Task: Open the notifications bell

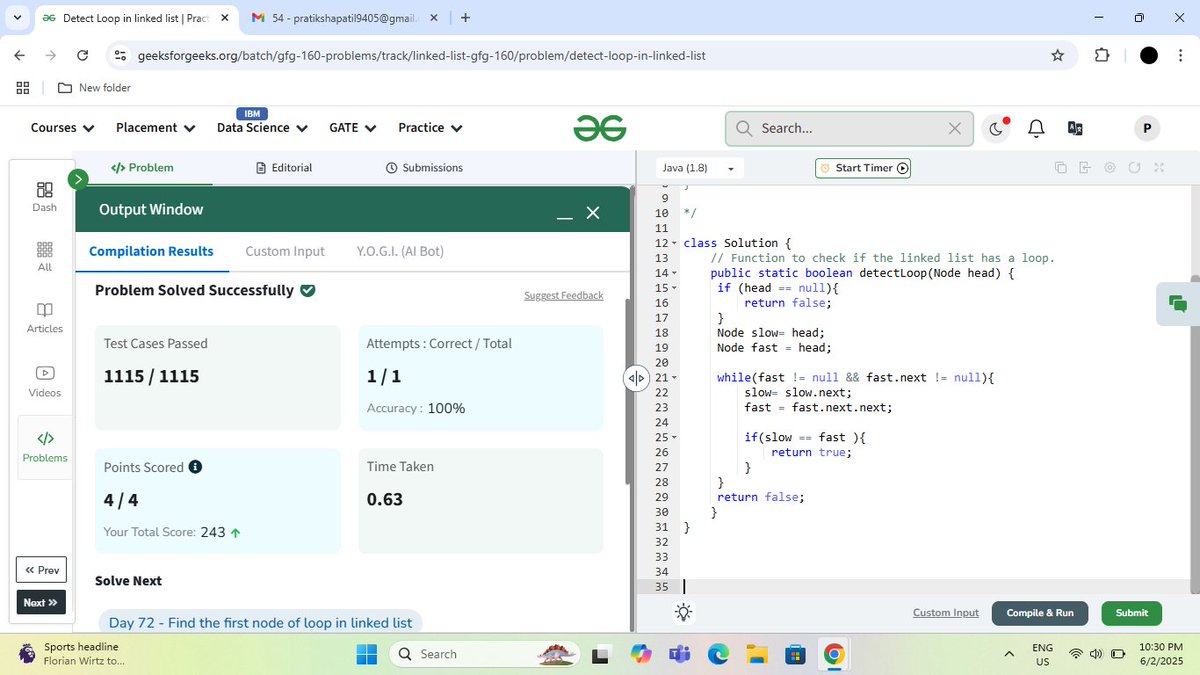Action: pyautogui.click(x=1036, y=128)
